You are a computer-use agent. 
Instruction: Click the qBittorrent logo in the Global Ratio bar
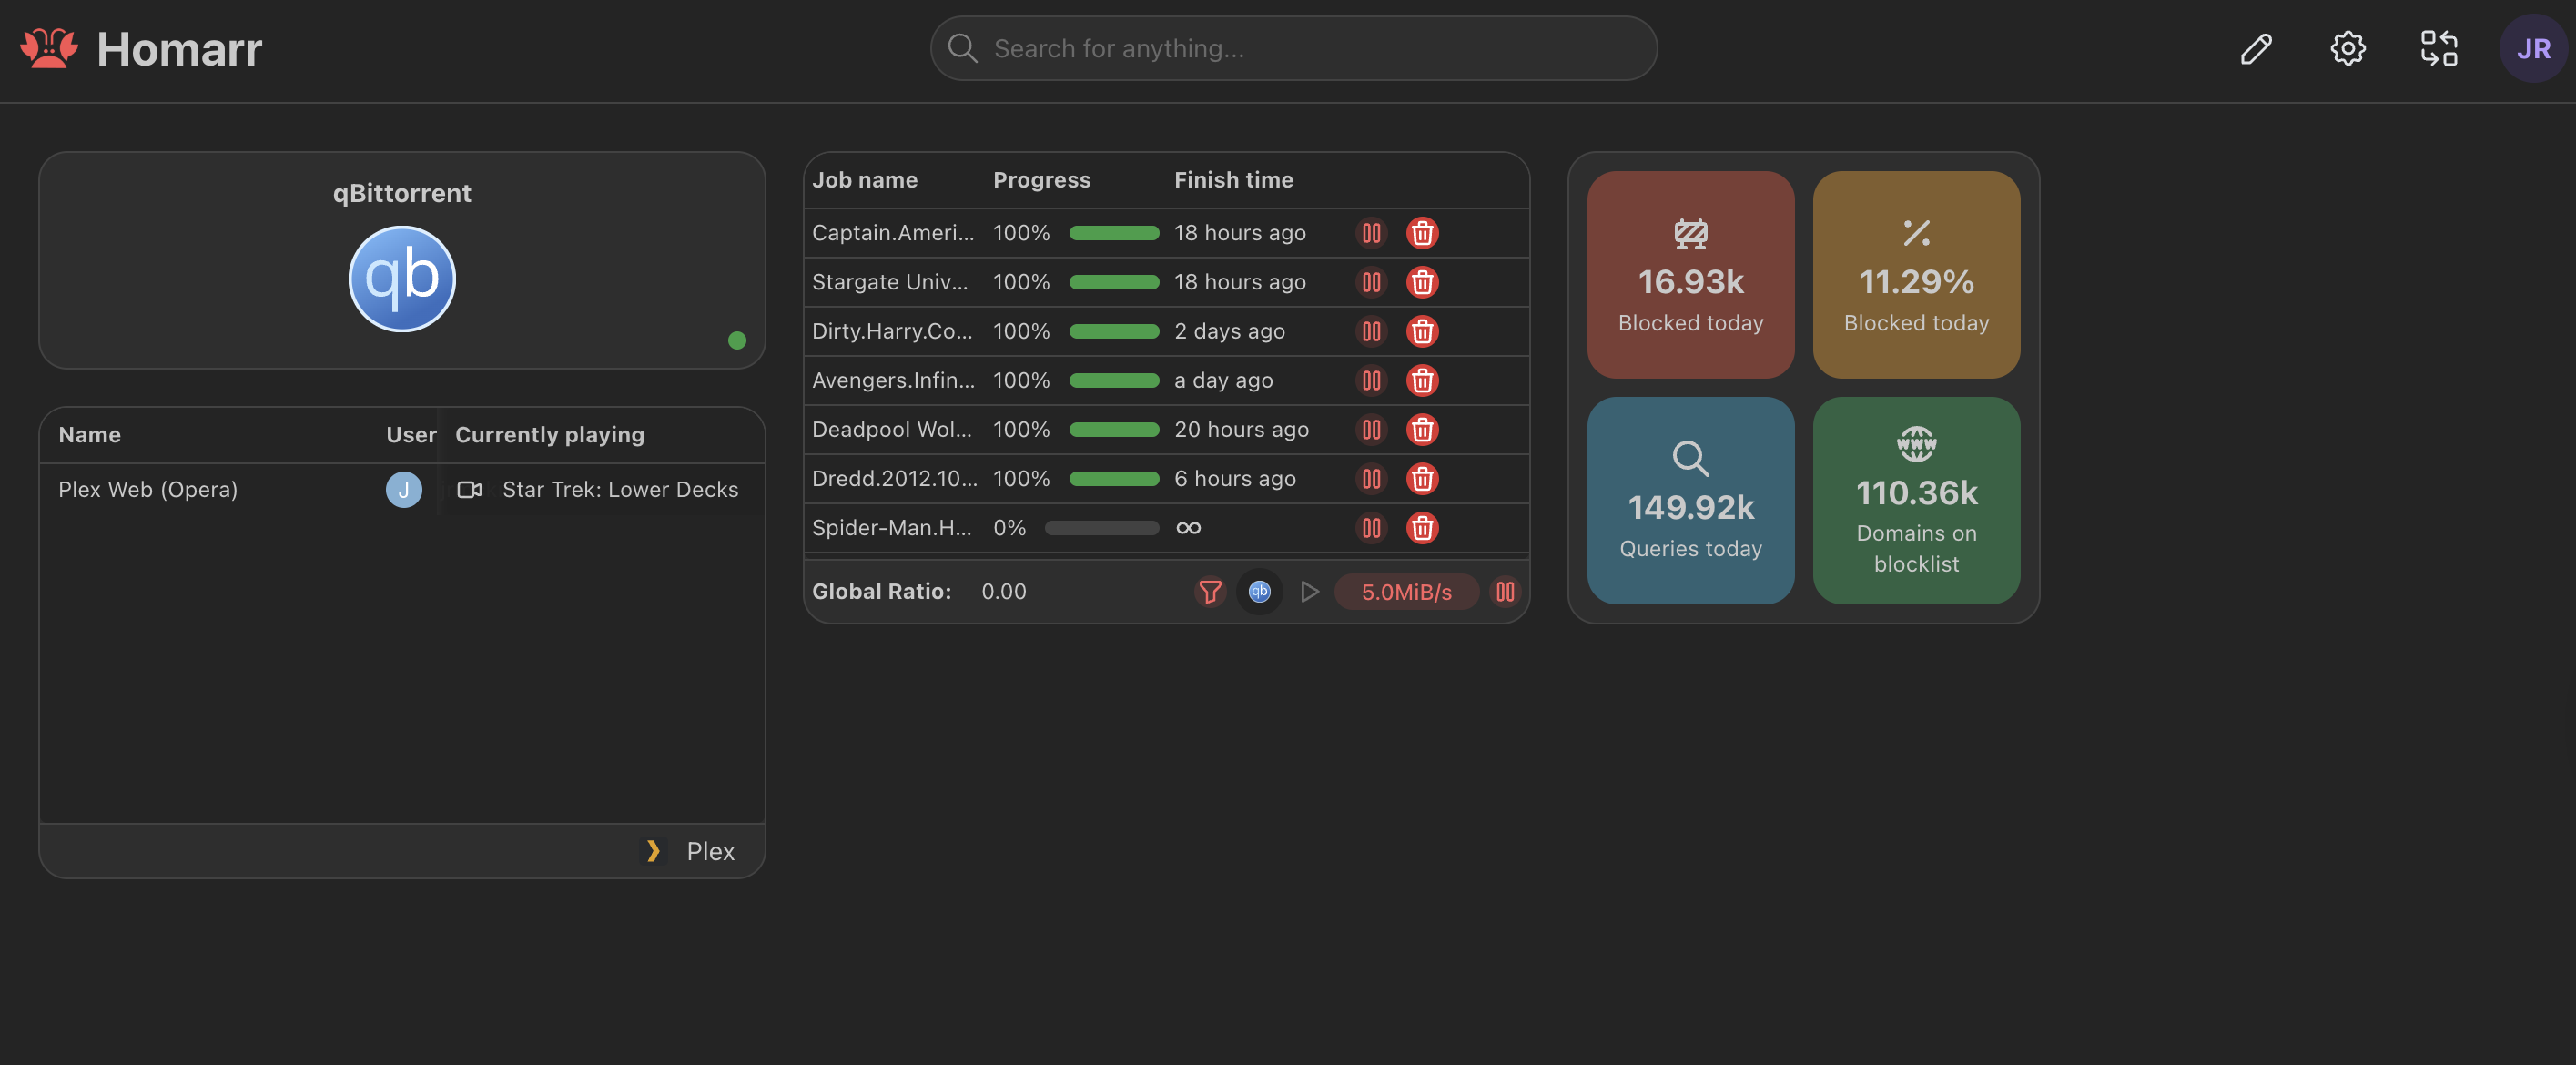pos(1260,592)
